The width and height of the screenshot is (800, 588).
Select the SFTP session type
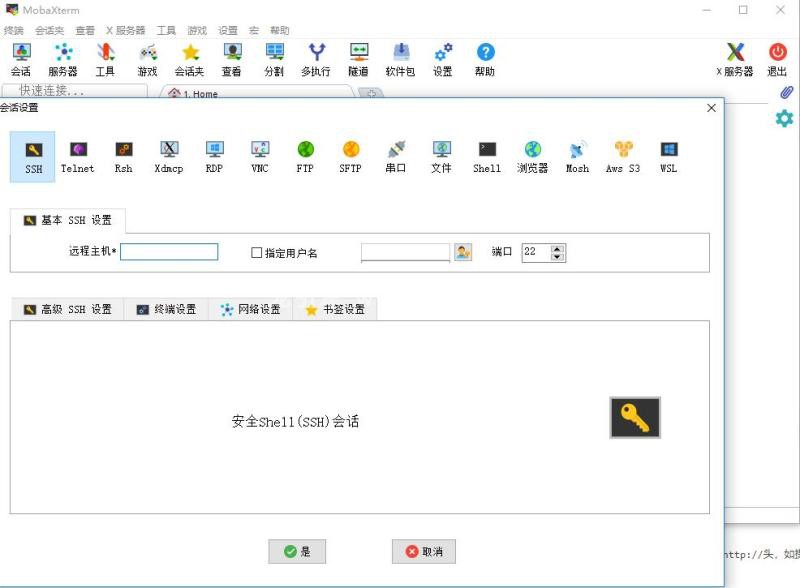pos(351,157)
